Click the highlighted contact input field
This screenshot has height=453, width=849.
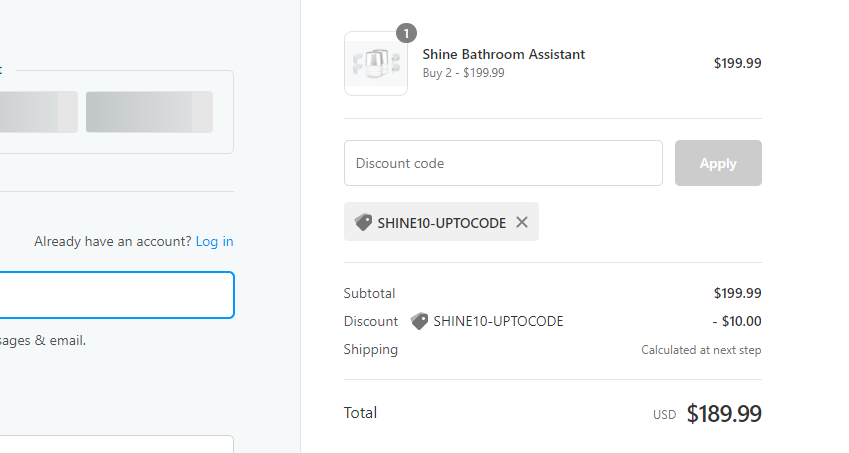tap(117, 295)
